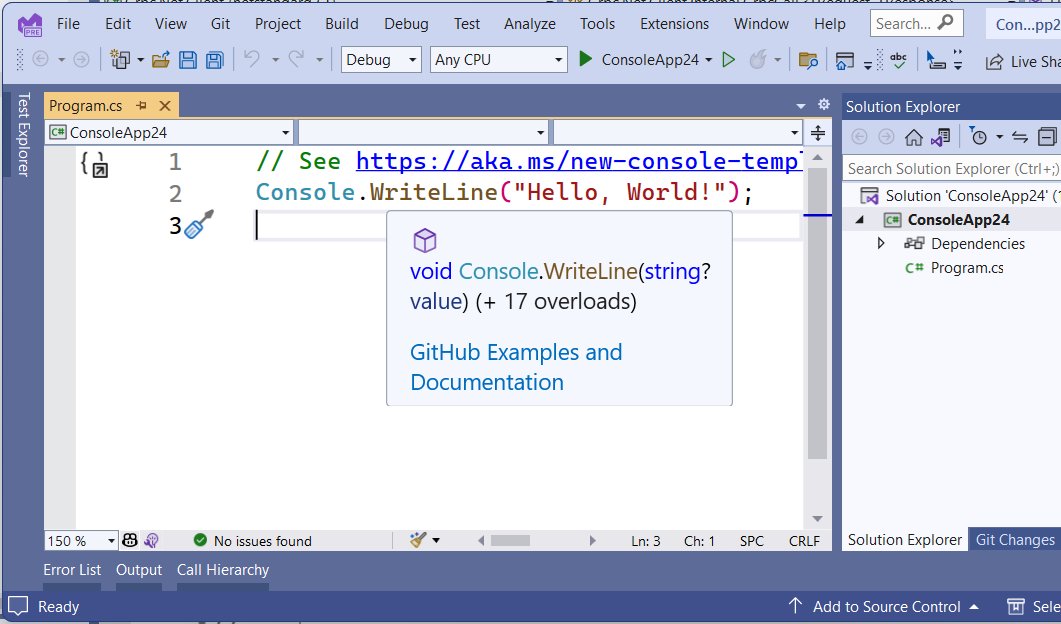
Task: Open the middle types navigation combo box
Action: pos(423,133)
